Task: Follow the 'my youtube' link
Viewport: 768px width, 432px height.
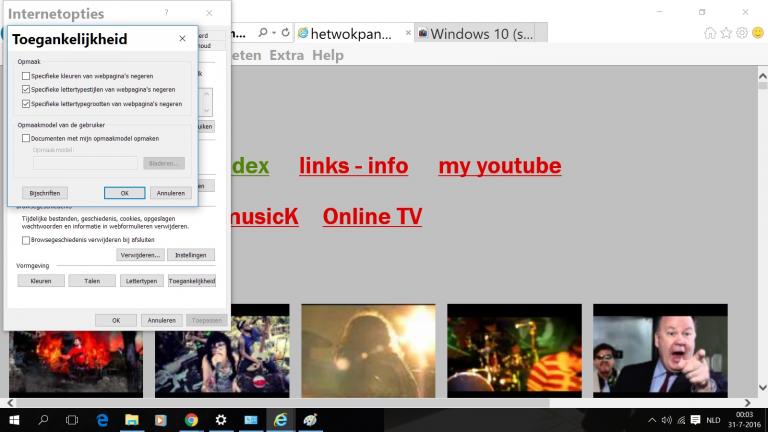Action: coord(499,166)
